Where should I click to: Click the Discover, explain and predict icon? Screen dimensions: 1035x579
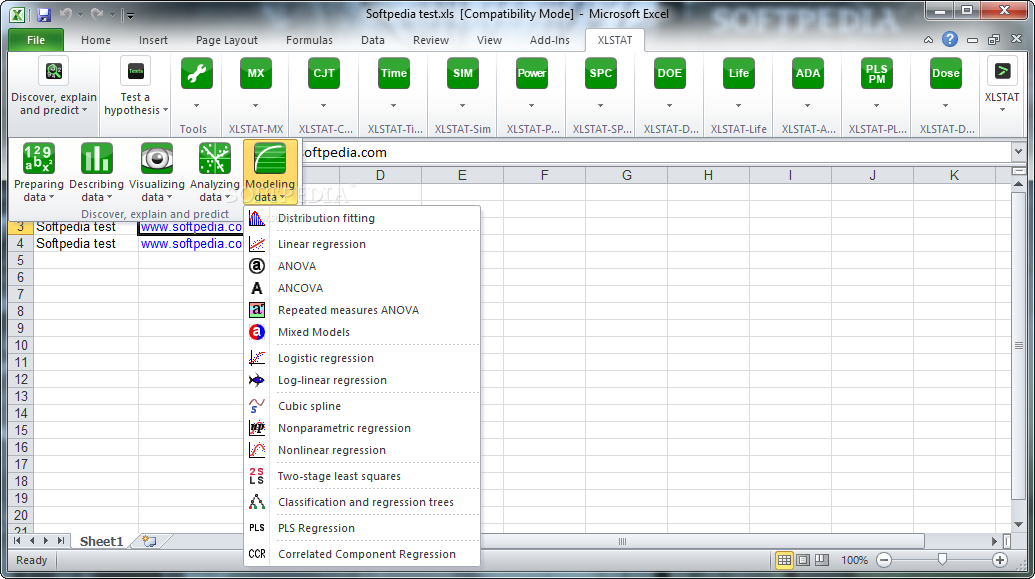tap(54, 71)
